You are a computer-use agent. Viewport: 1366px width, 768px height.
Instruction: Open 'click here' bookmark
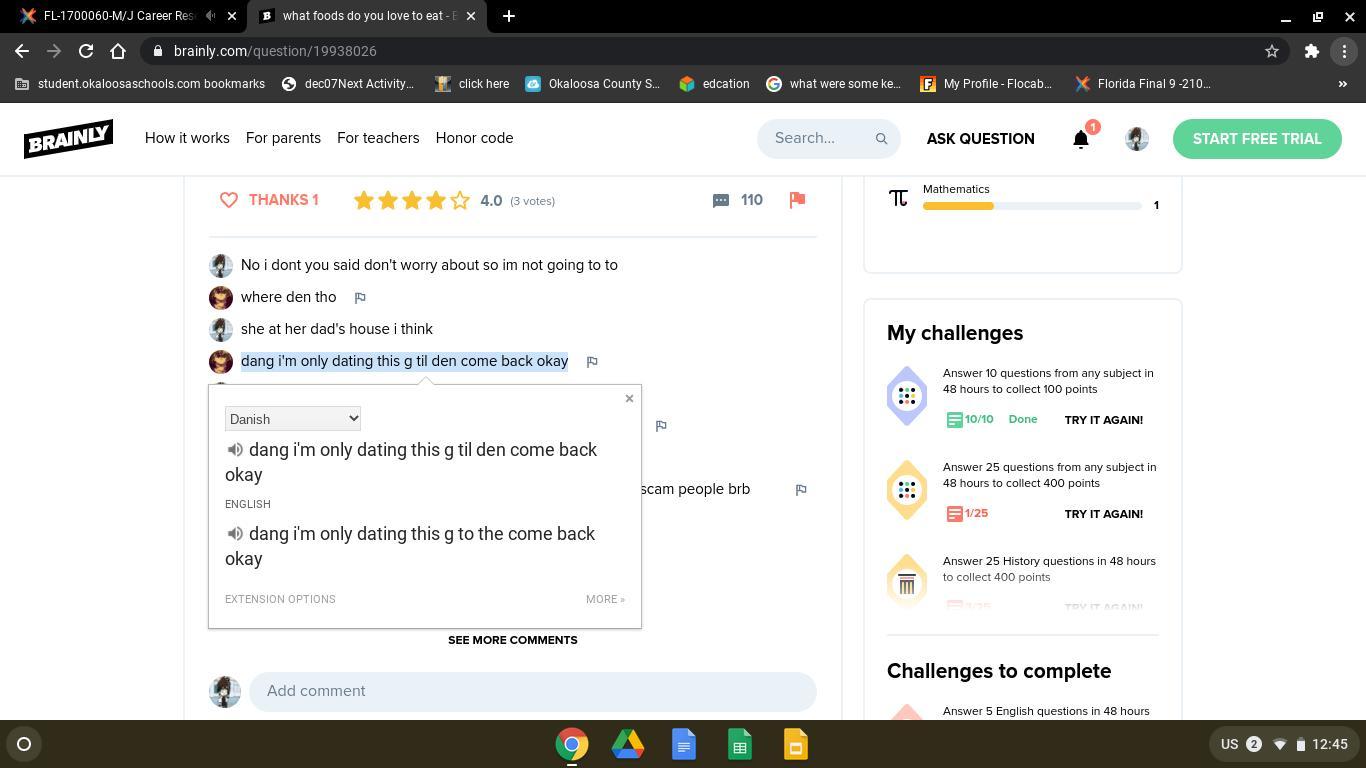coord(472,84)
